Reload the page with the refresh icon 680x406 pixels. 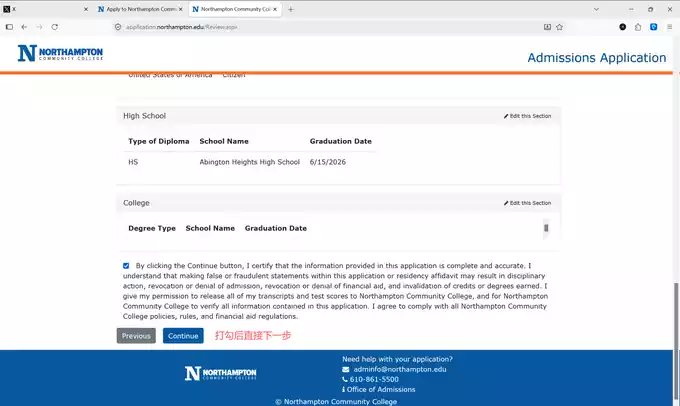coord(55,27)
